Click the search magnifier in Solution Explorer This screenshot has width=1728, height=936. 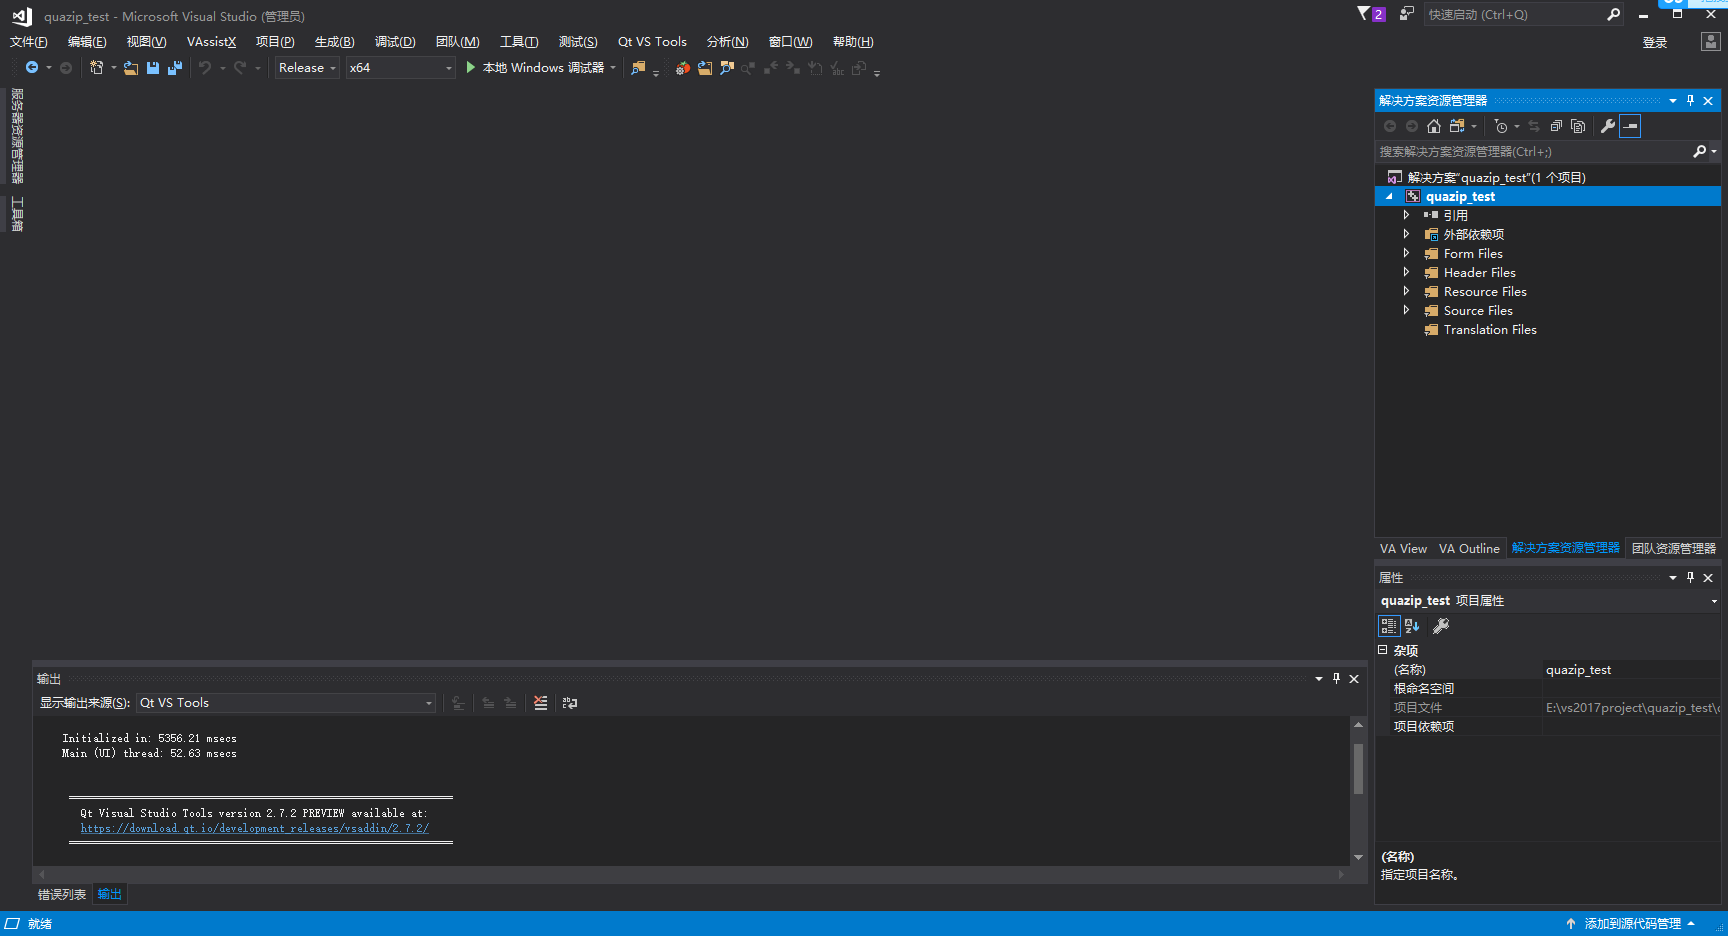(x=1699, y=152)
